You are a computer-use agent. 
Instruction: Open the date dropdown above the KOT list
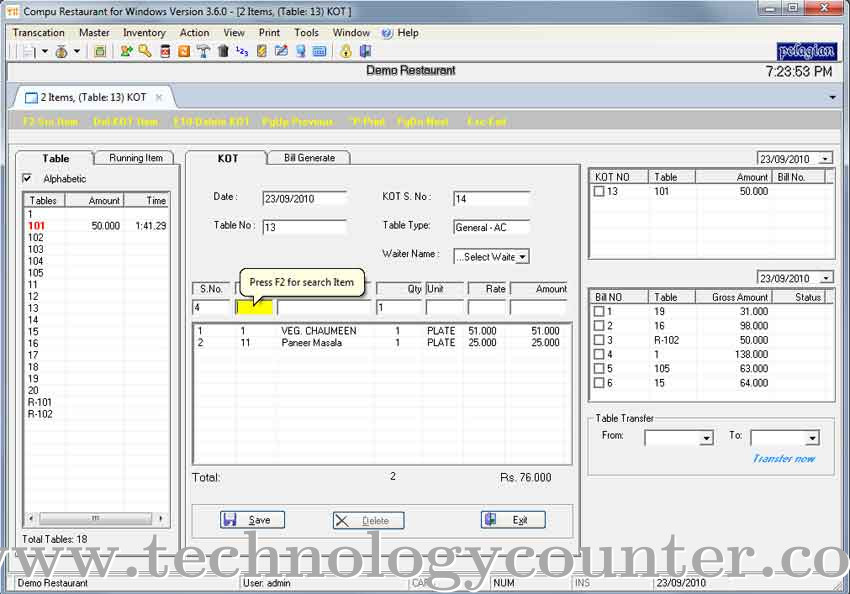coord(826,159)
